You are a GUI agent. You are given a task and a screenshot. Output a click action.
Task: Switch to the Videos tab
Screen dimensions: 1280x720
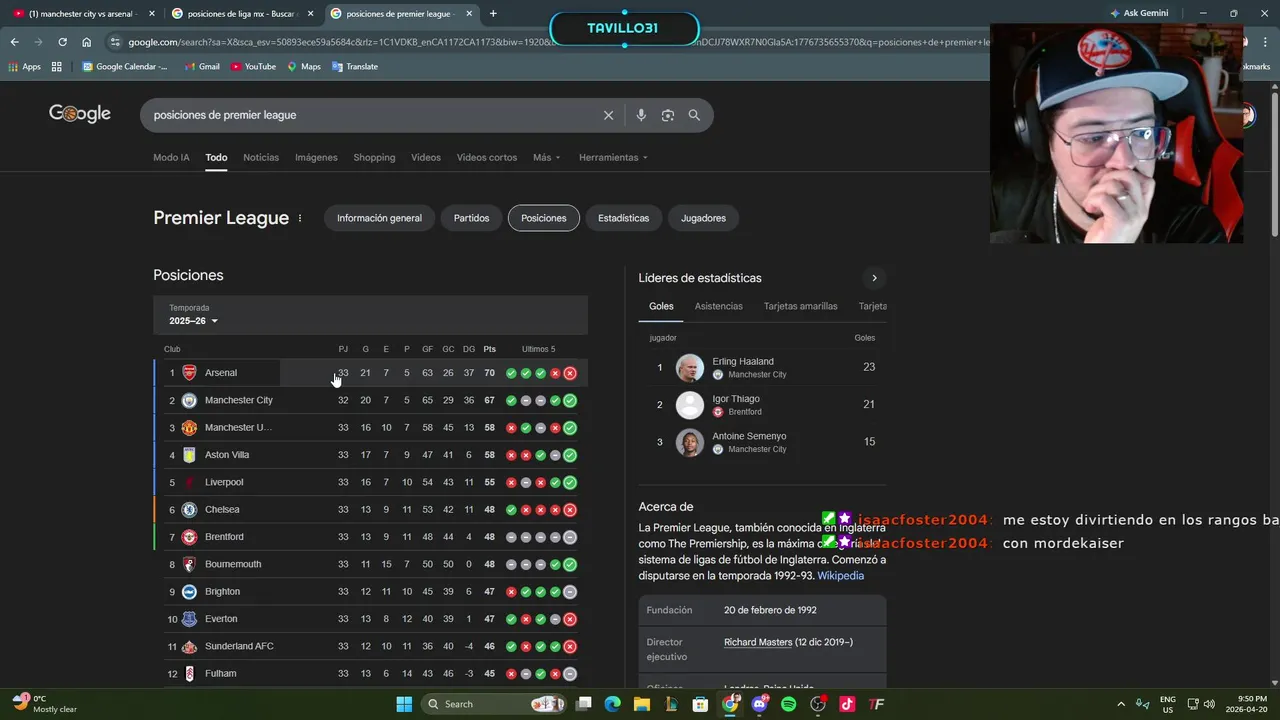[426, 157]
